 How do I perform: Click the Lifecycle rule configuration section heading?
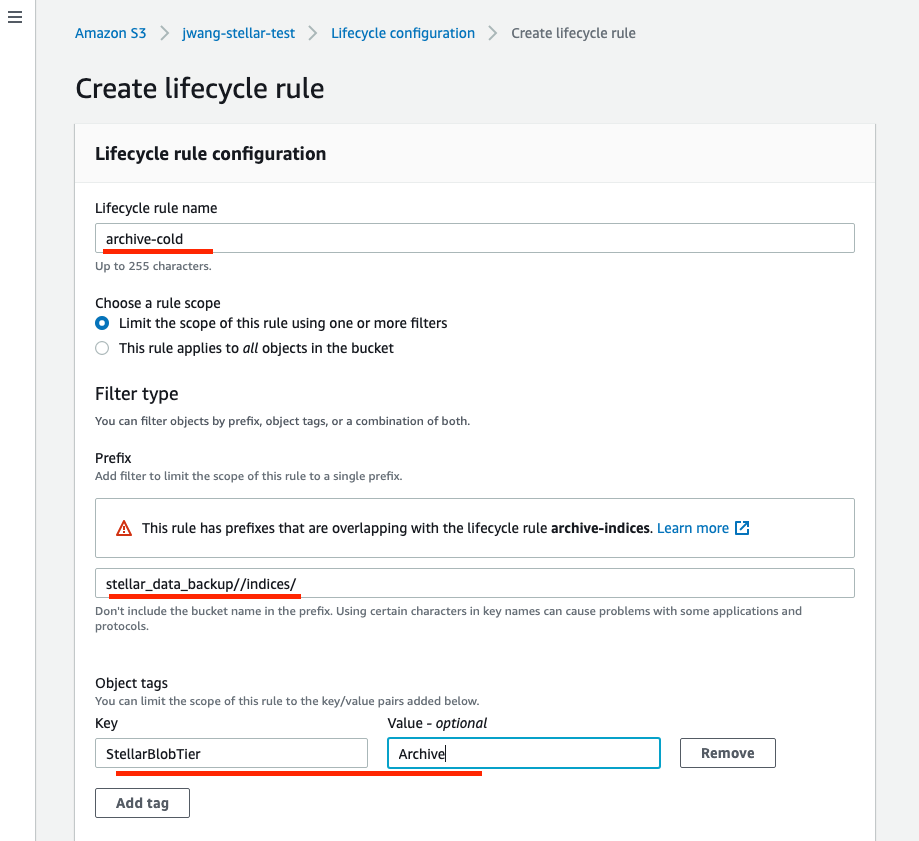(x=210, y=154)
